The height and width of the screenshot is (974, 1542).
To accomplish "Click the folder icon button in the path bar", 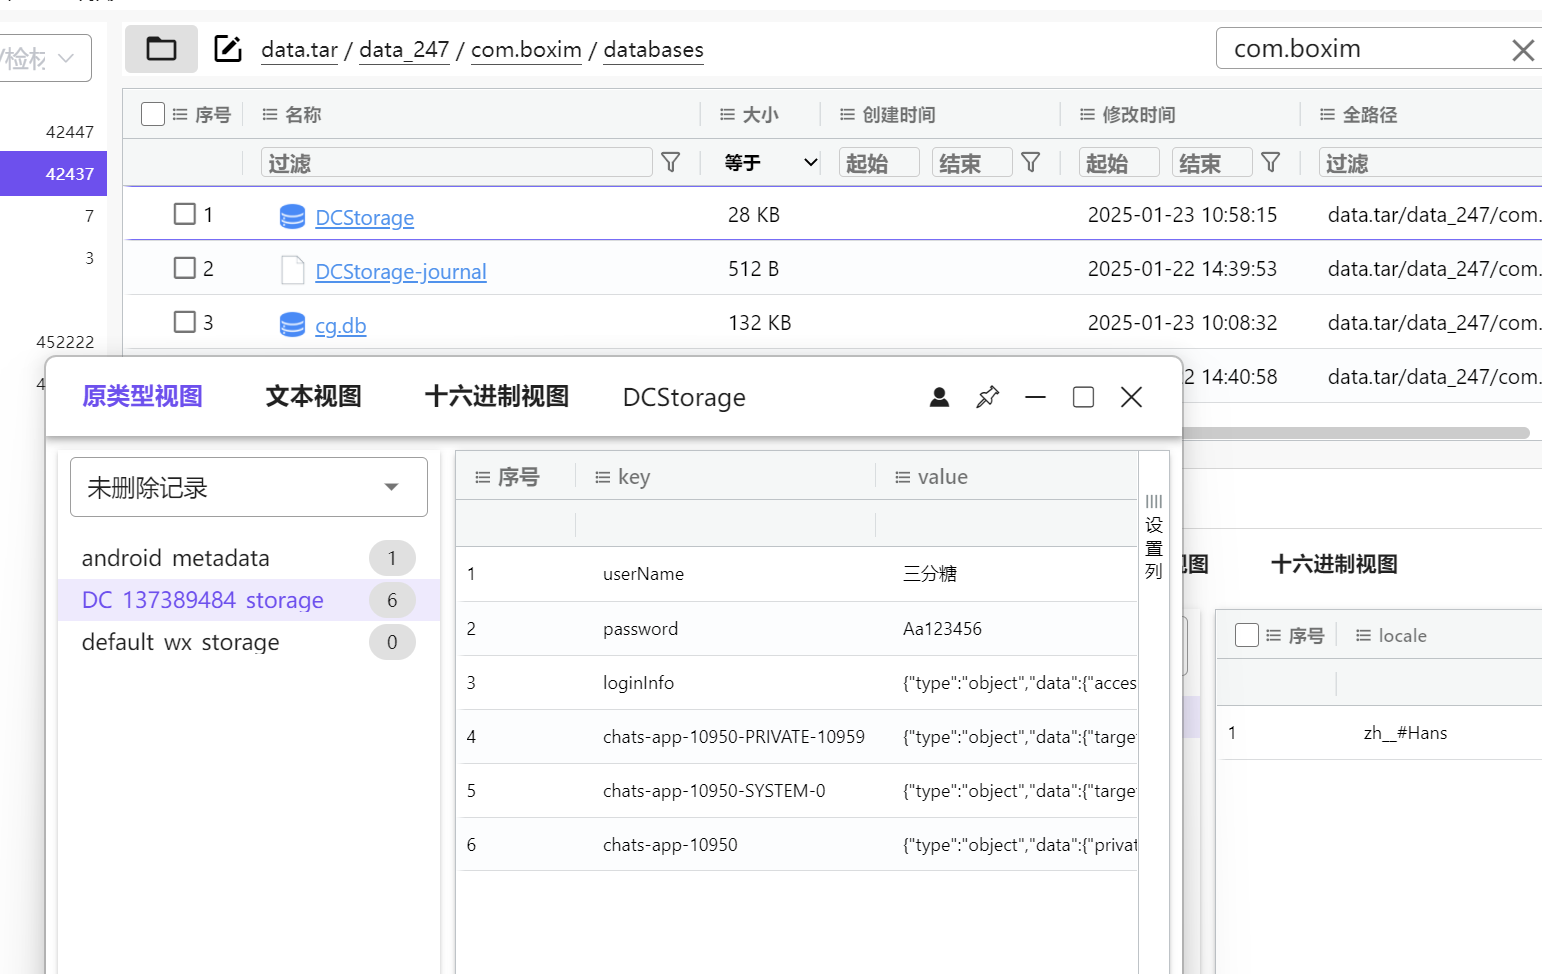I will pyautogui.click(x=161, y=49).
